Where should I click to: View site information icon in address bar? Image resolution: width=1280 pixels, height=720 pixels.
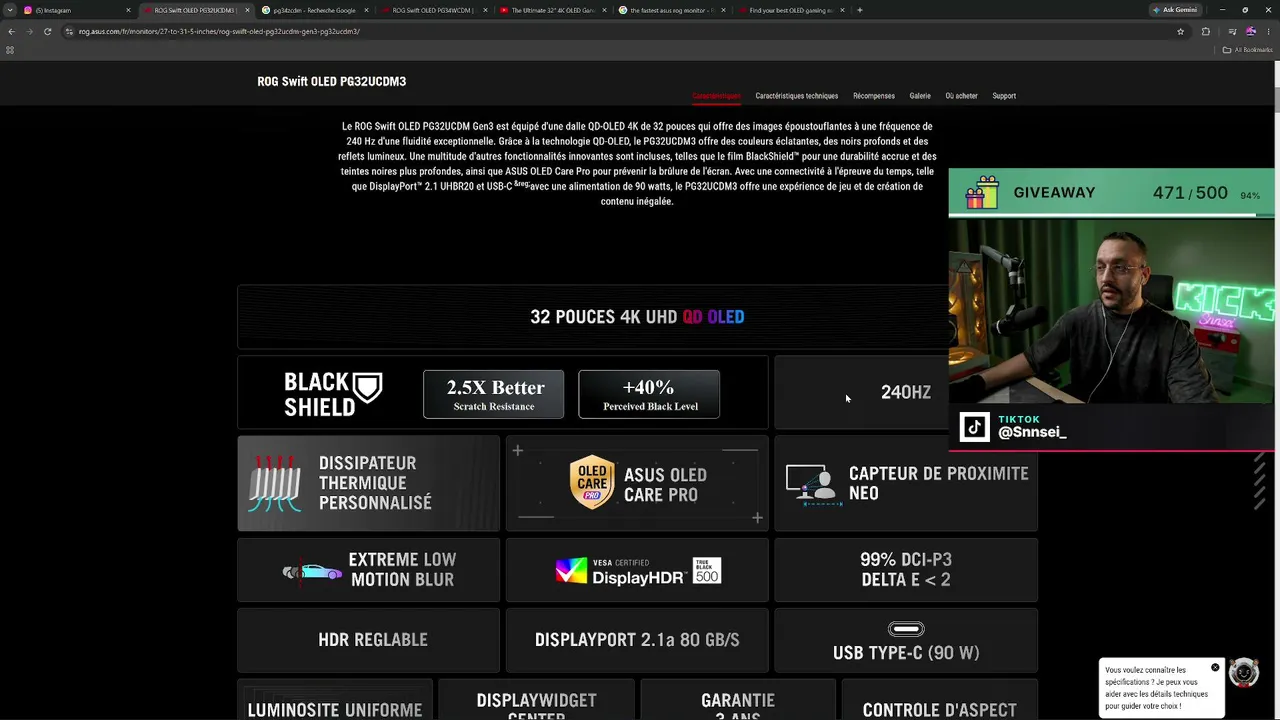tap(68, 31)
